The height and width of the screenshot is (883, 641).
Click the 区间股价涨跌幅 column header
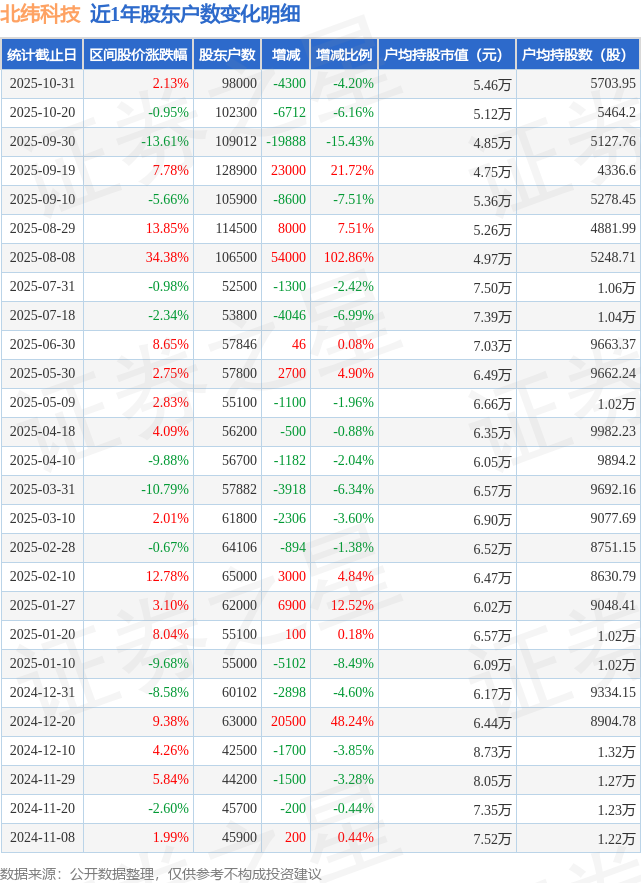(137, 55)
